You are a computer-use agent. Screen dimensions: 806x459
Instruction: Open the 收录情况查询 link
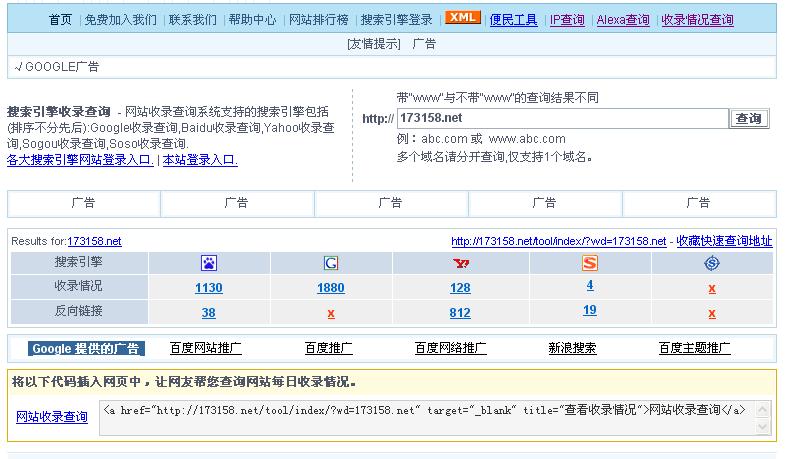(698, 20)
